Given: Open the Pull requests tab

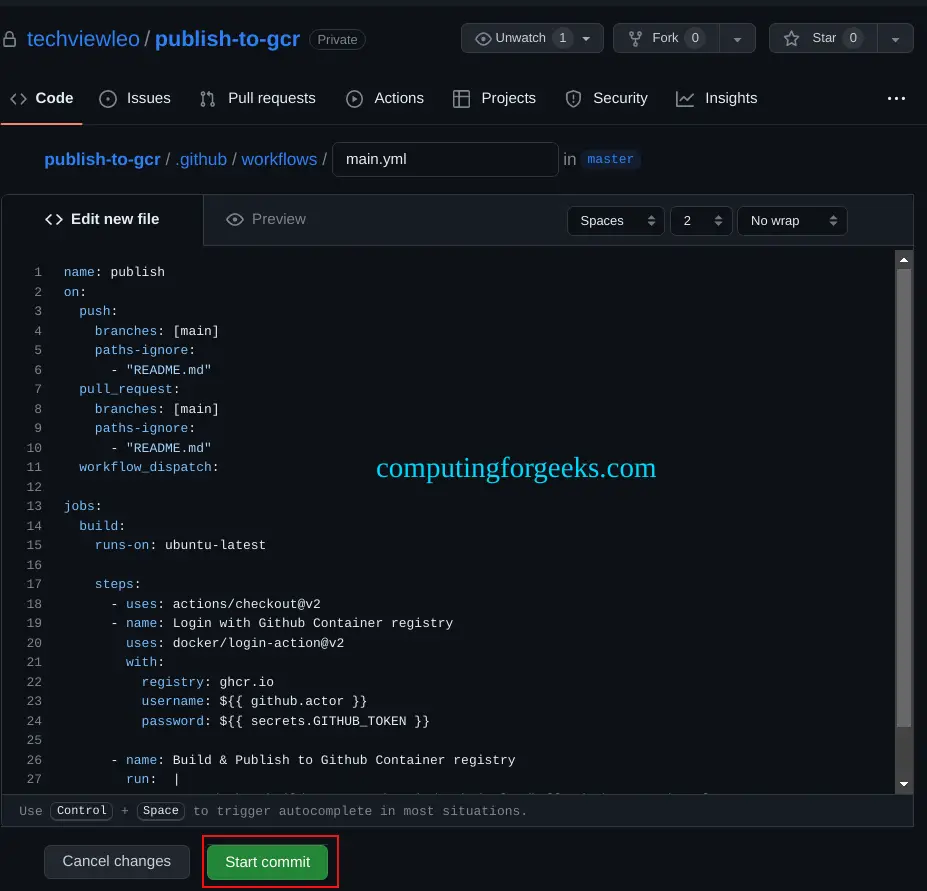Looking at the screenshot, I should point(257,98).
